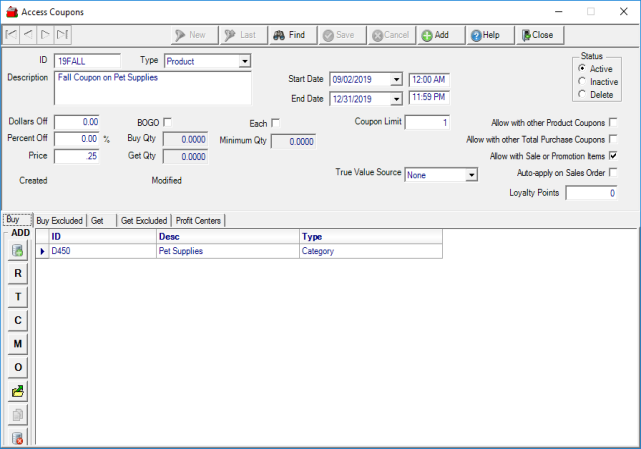Open the Type dropdown

click(x=245, y=61)
